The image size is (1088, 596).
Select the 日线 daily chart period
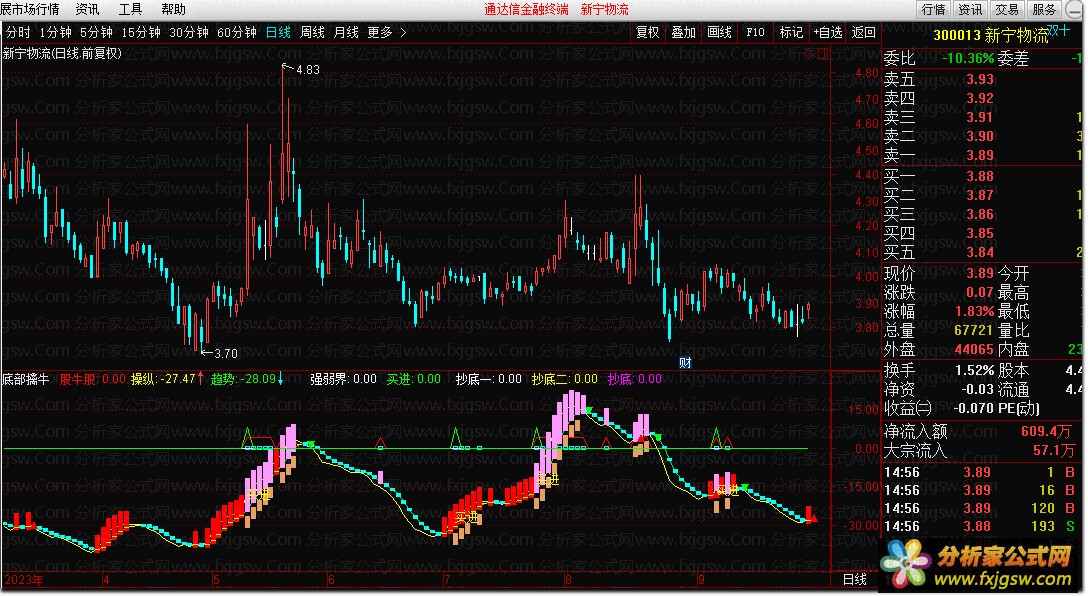(278, 32)
